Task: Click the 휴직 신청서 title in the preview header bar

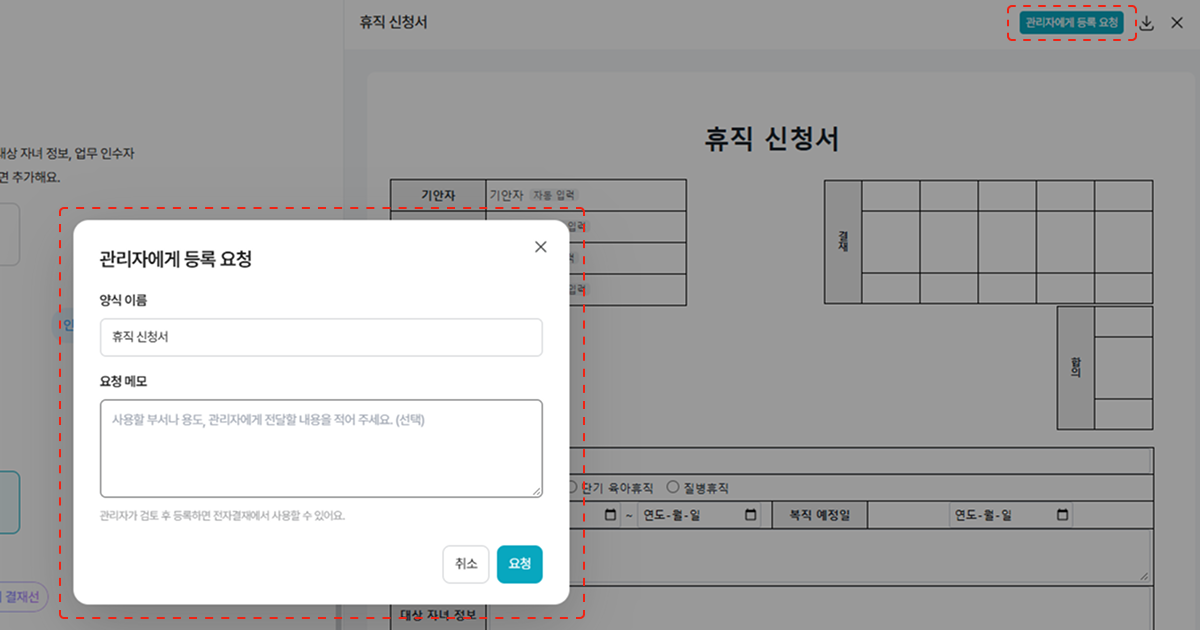Action: [x=394, y=23]
